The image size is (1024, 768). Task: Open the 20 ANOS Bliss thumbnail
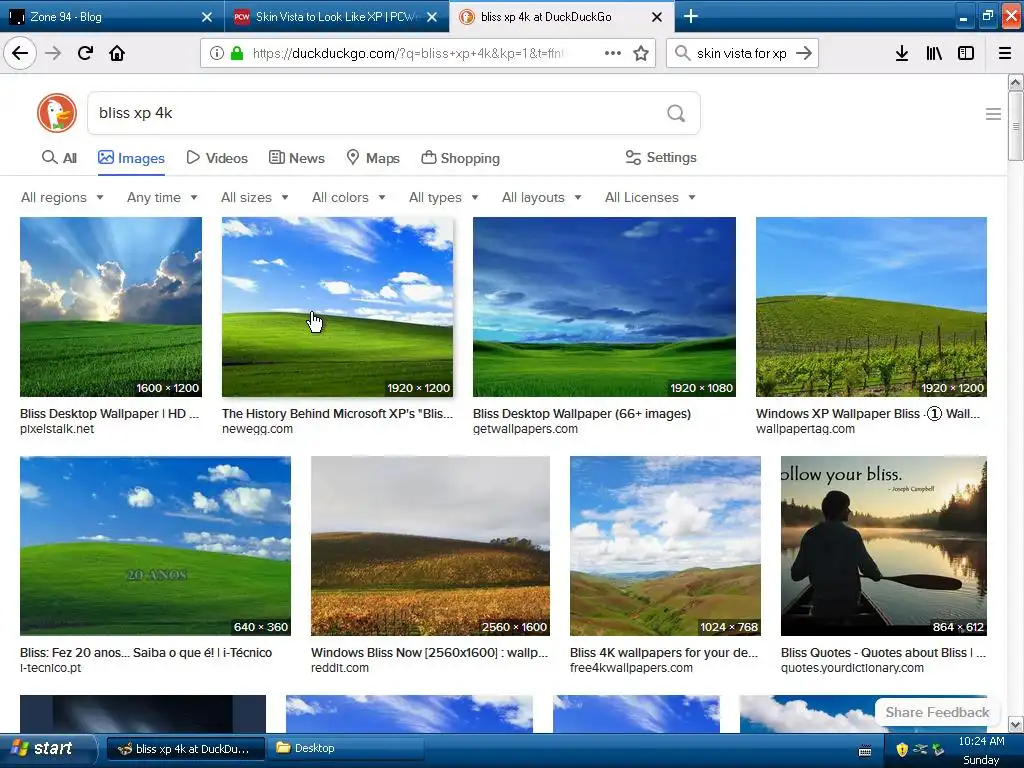click(155, 546)
